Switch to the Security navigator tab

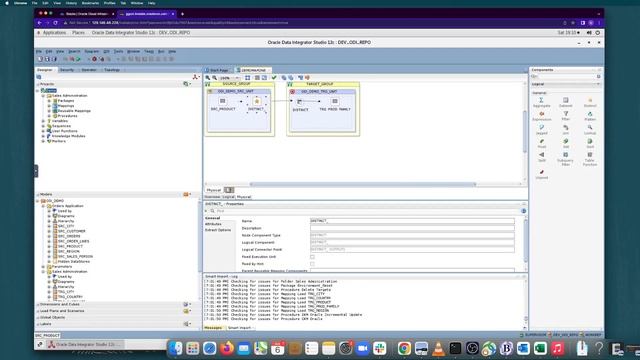click(x=67, y=70)
